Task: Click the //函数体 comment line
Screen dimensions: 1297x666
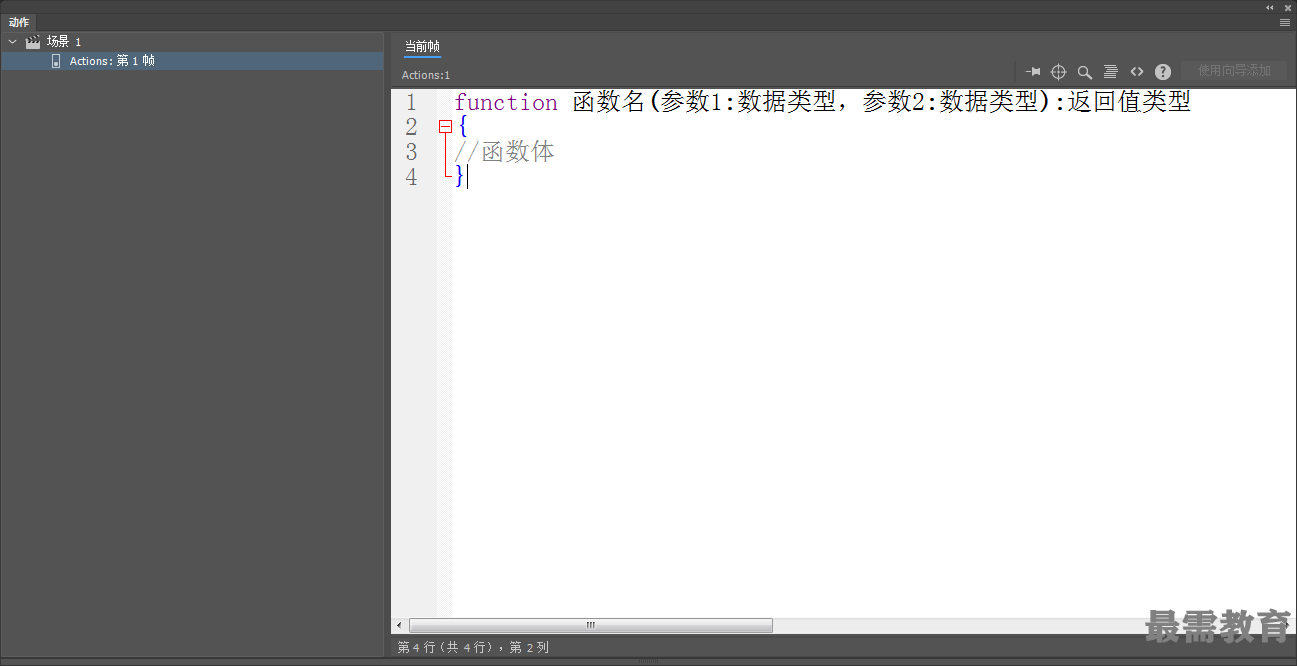Action: 504,152
